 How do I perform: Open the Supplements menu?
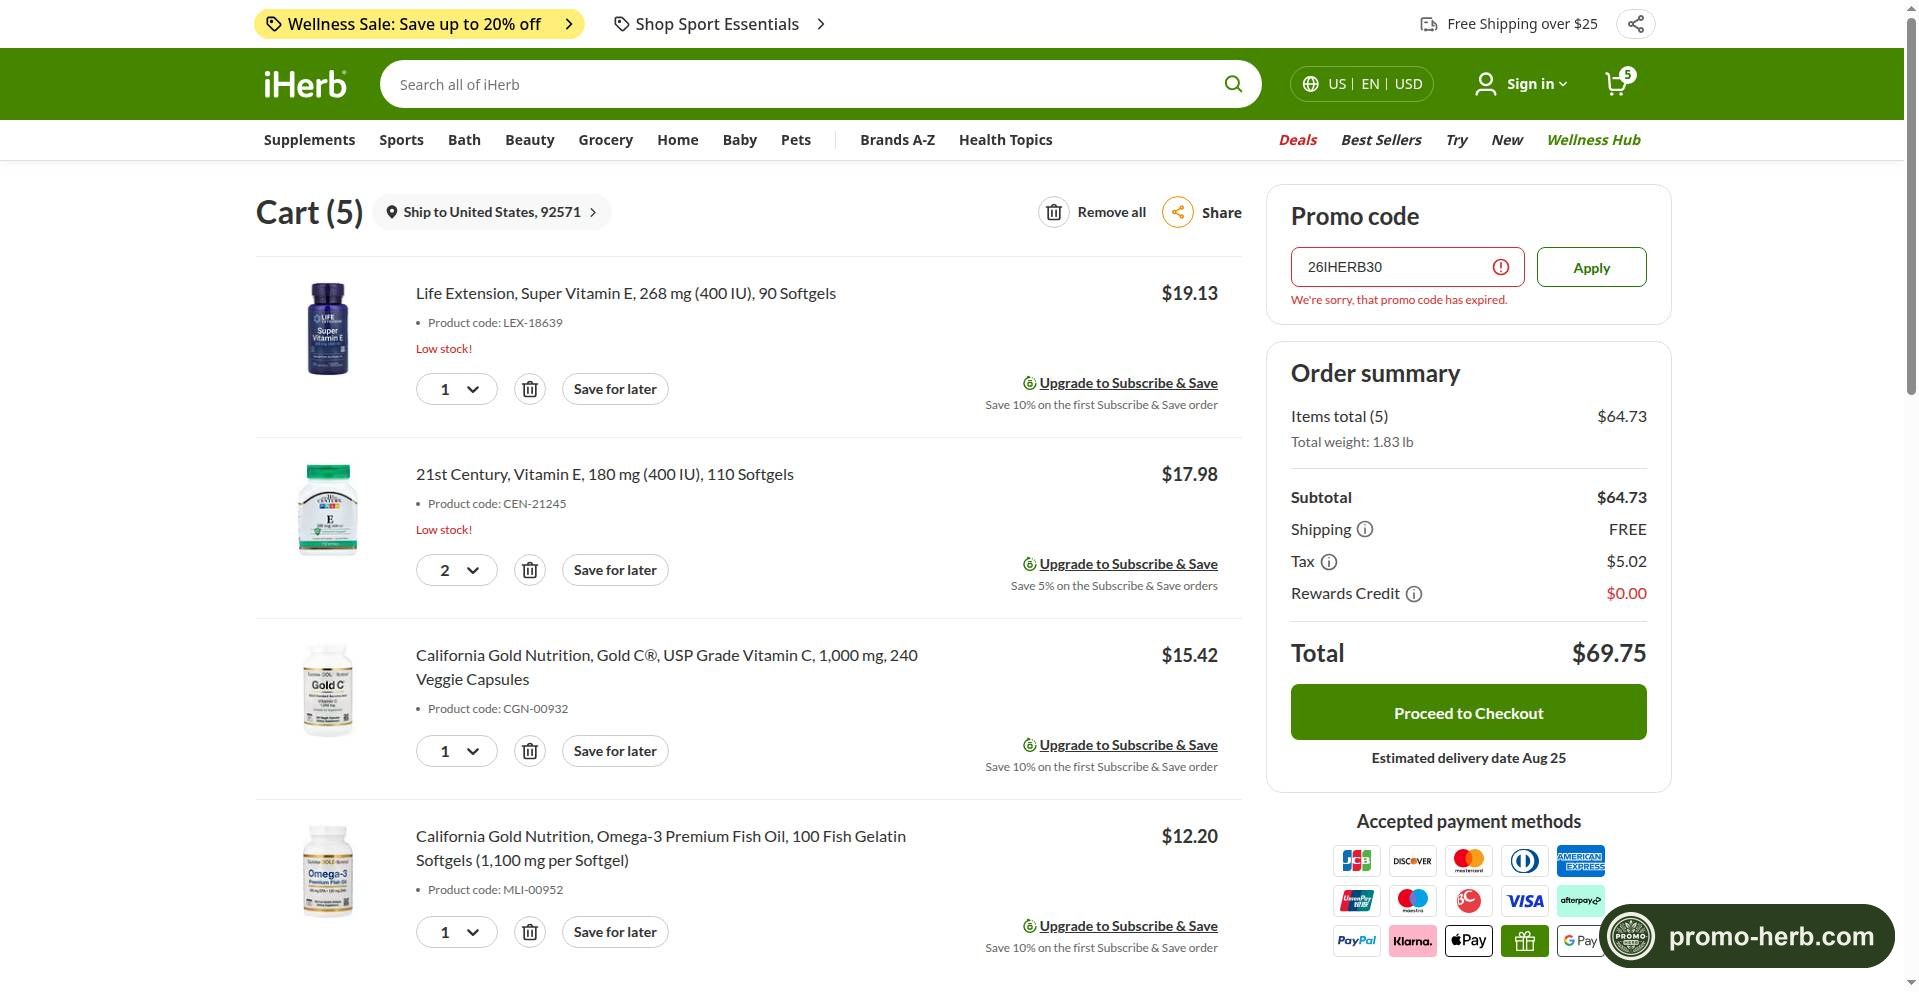click(309, 140)
